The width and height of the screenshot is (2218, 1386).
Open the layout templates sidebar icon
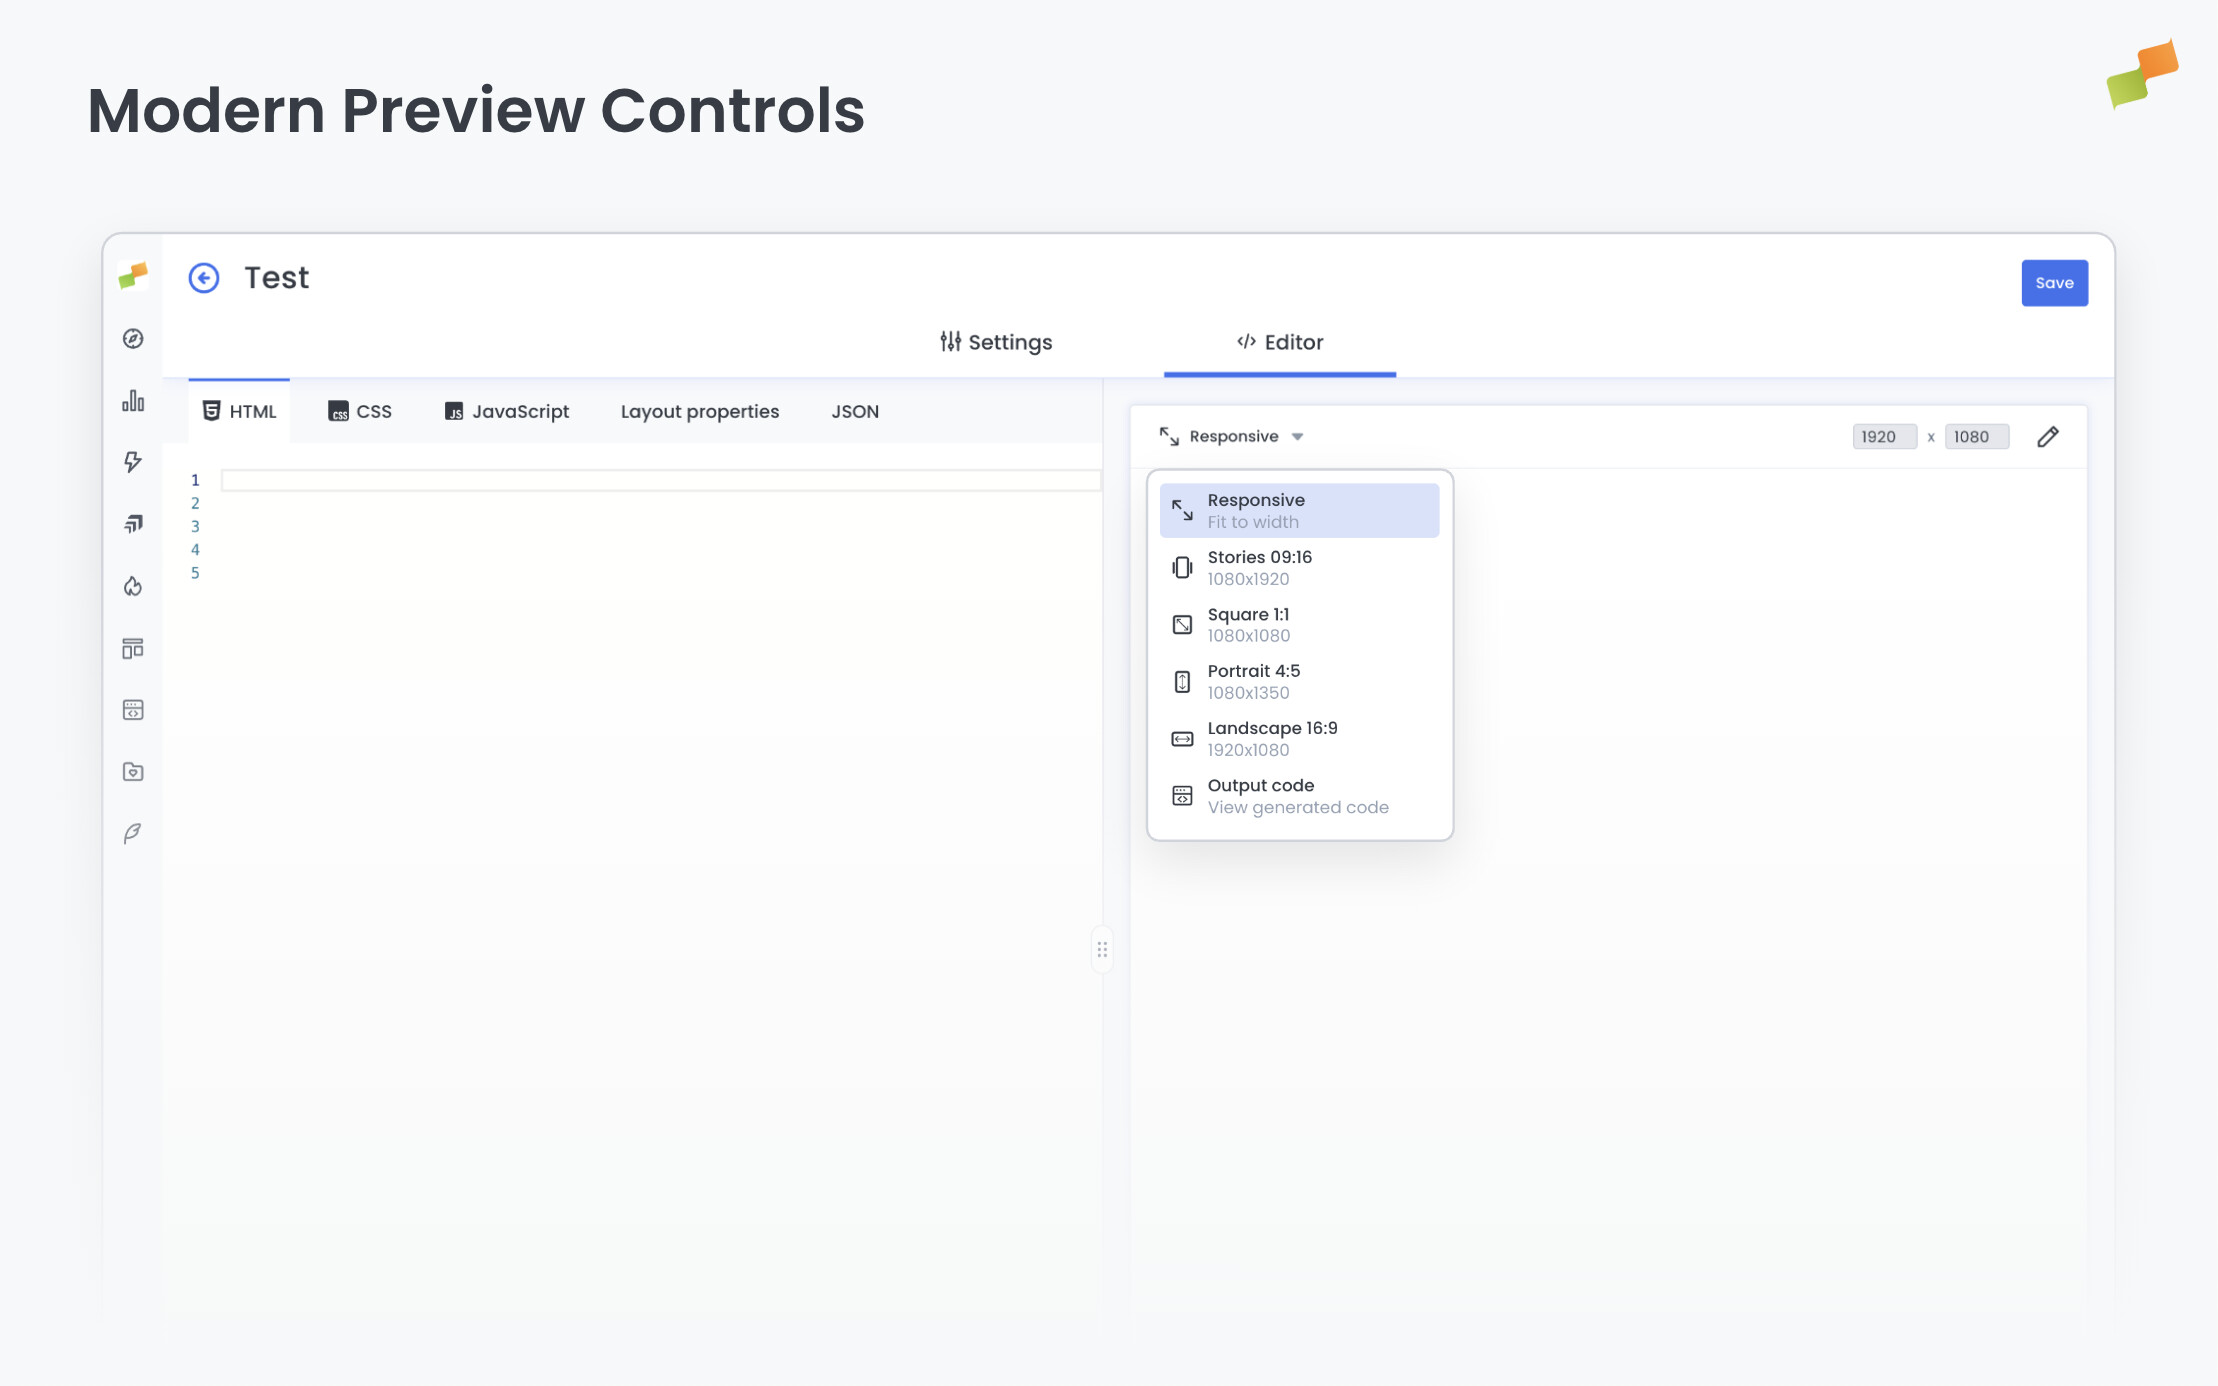pyautogui.click(x=133, y=648)
